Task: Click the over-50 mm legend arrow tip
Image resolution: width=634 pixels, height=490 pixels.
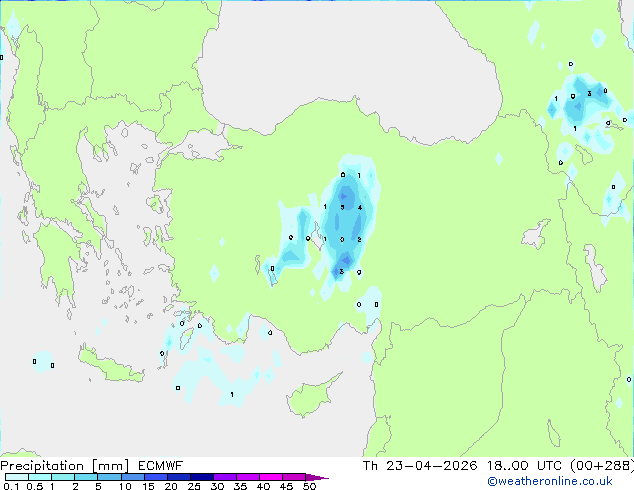Action: pyautogui.click(x=317, y=477)
